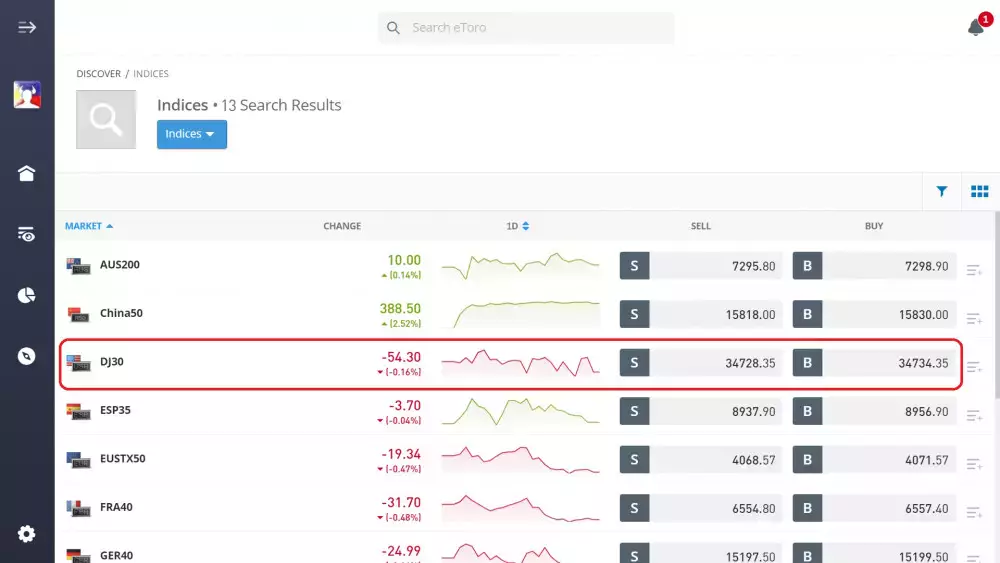Viewport: 1000px width, 563px height.
Task: Open the filter funnel icon
Action: click(x=941, y=191)
